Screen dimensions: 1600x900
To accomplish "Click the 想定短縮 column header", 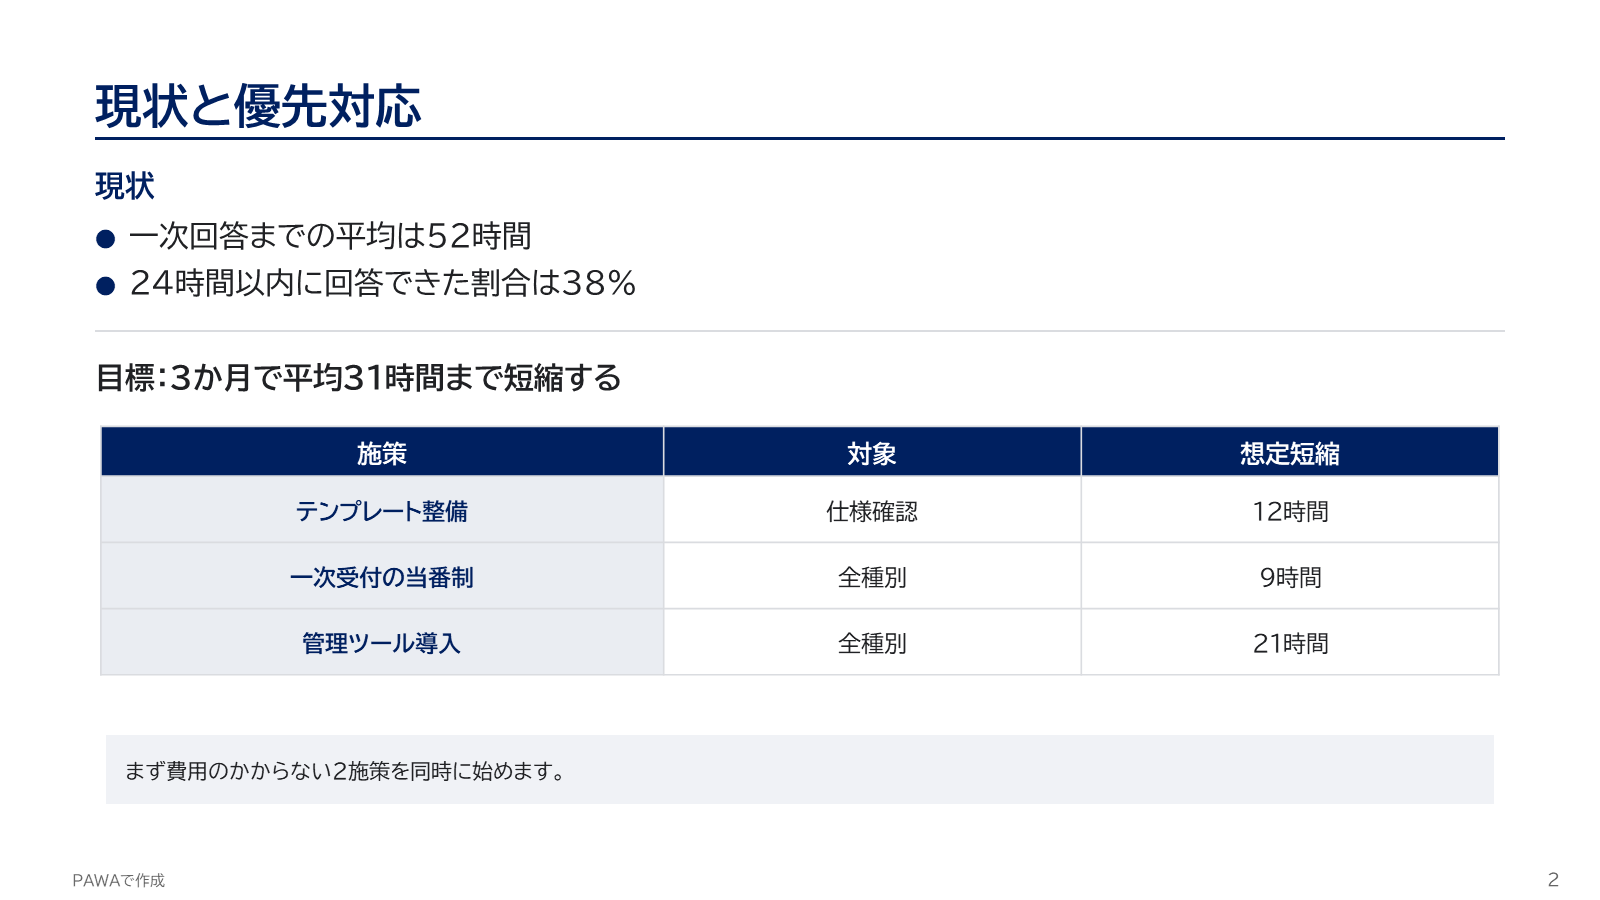I will click(1290, 452).
